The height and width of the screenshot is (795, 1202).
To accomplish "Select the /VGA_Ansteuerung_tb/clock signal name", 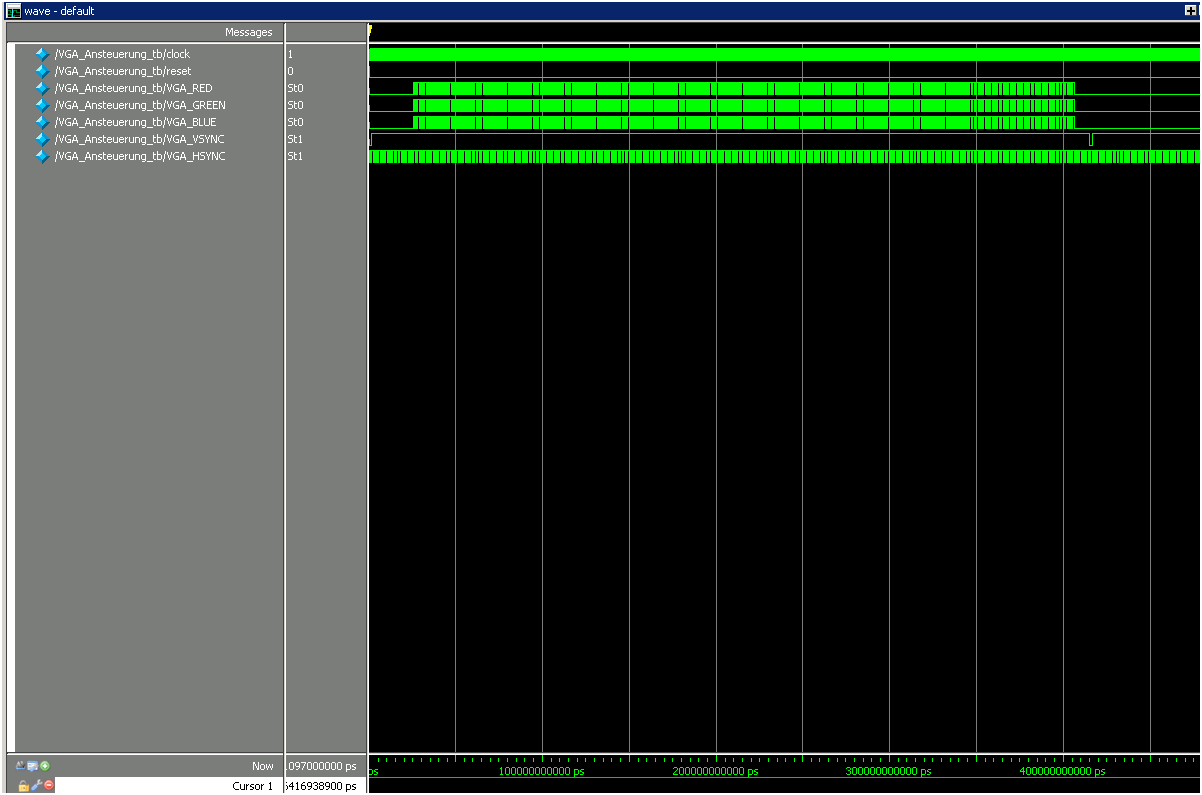I will coord(122,54).
